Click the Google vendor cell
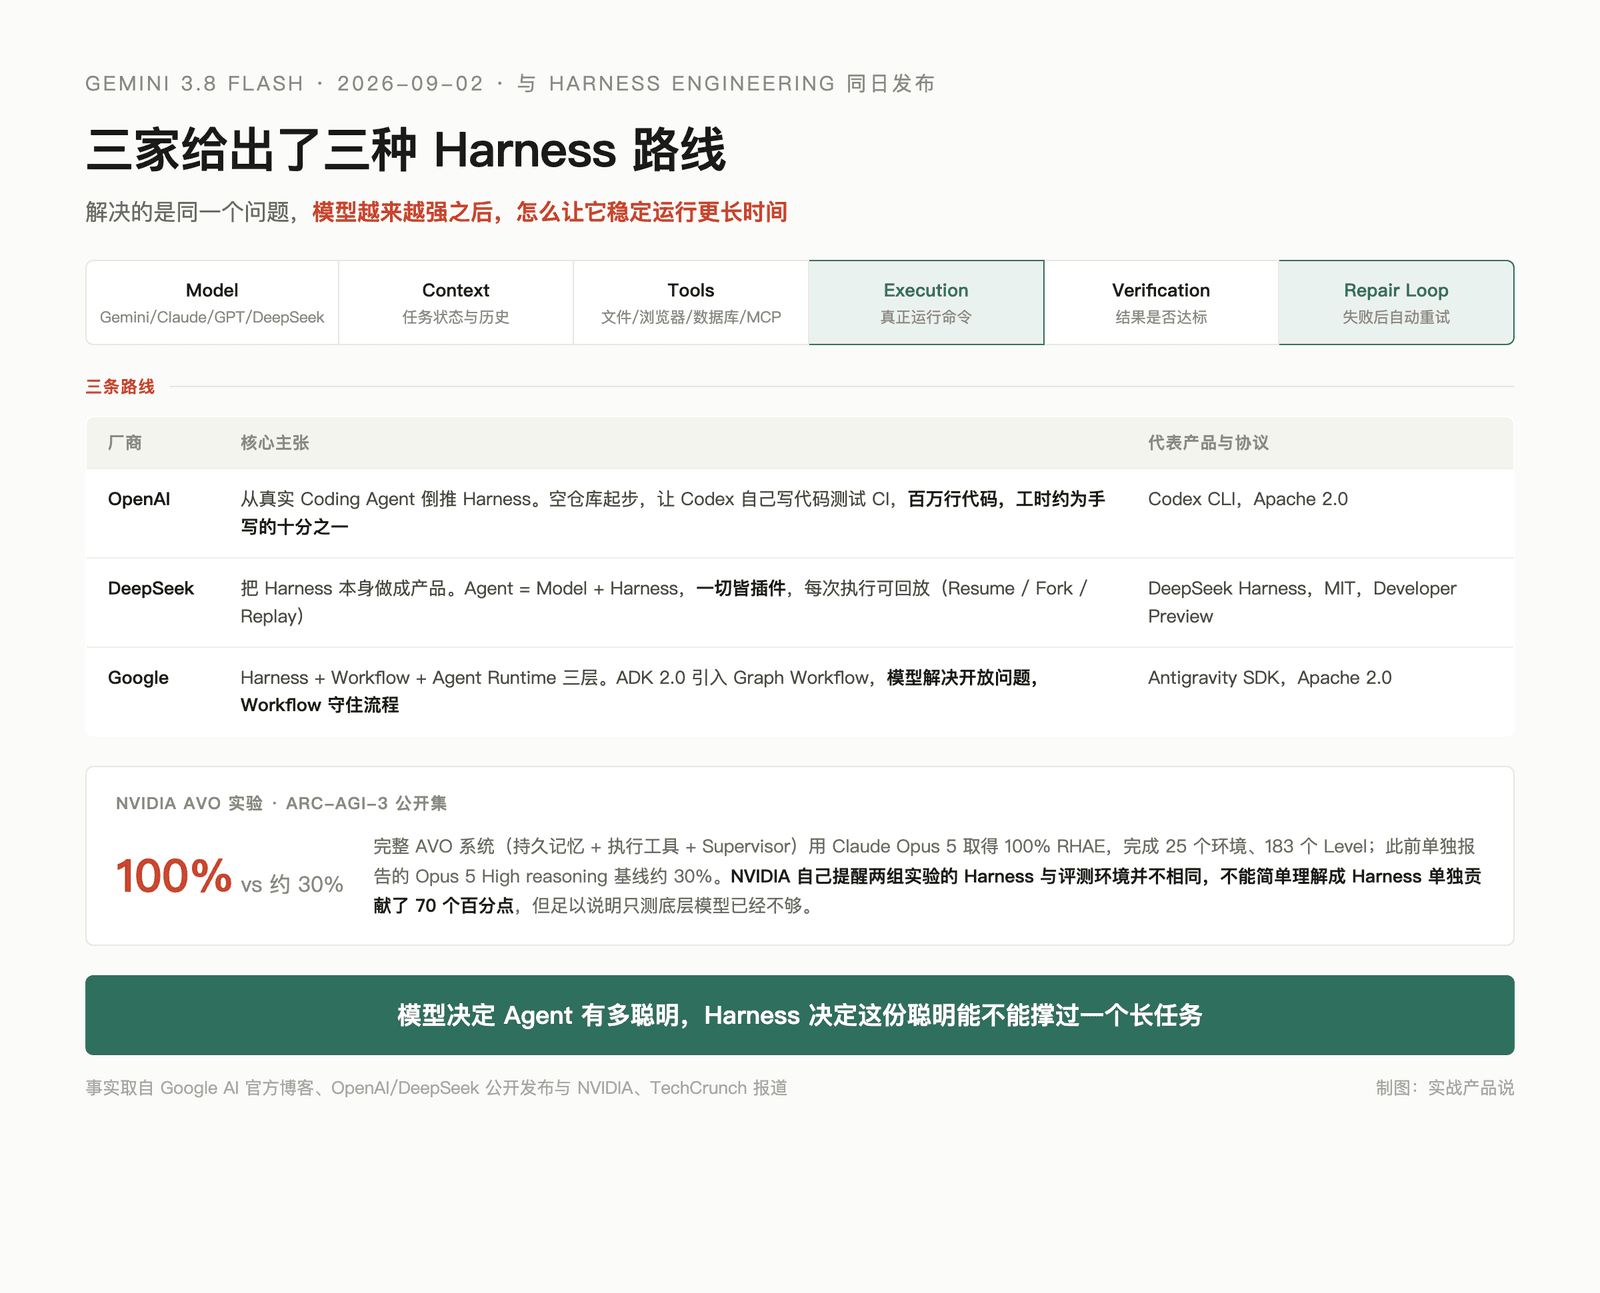Viewport: 1600px width, 1293px height. click(138, 677)
